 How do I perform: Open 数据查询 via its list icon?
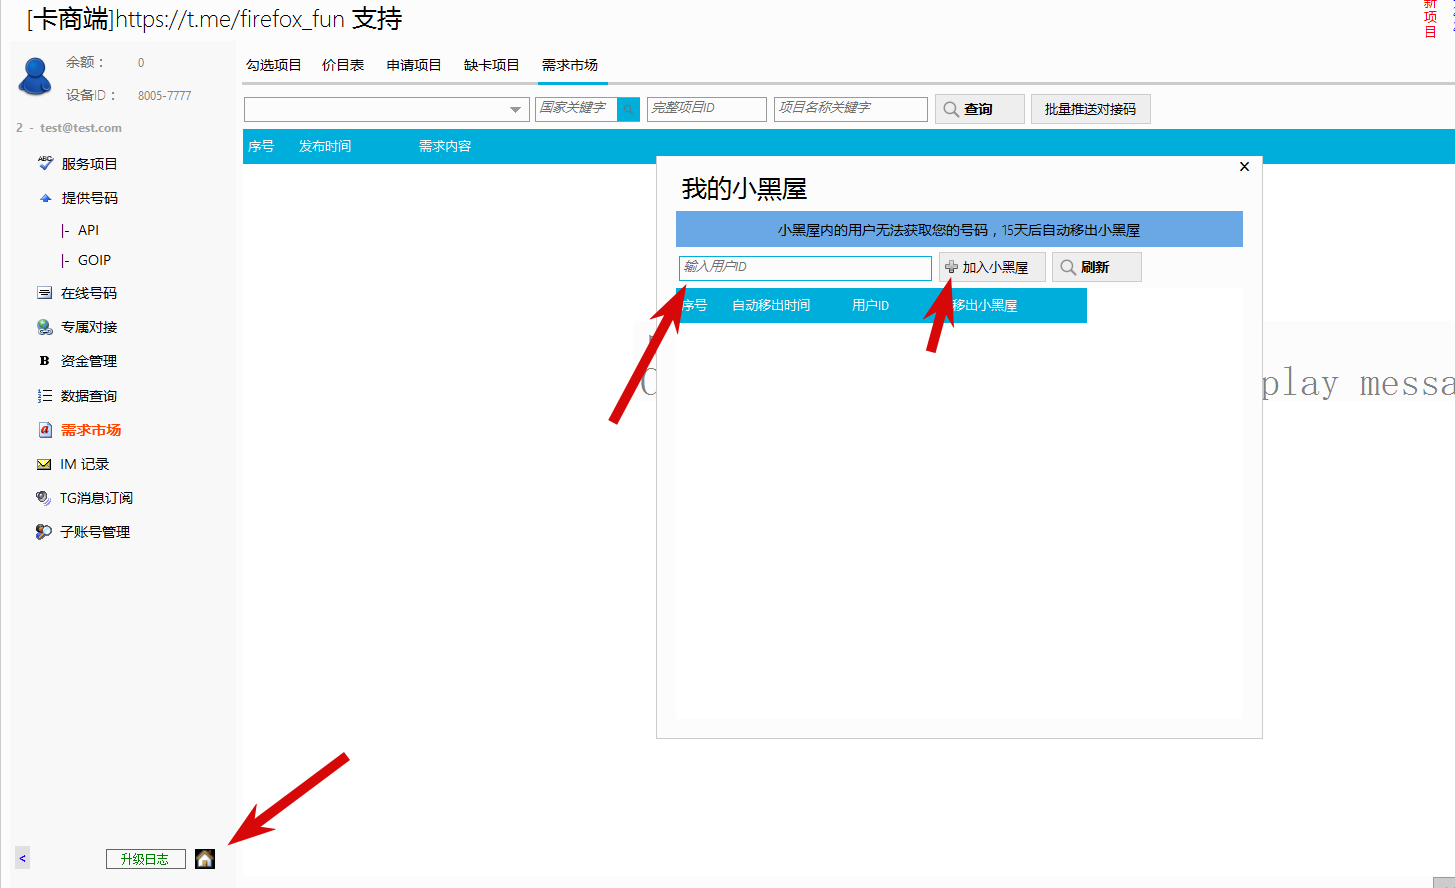coord(44,396)
